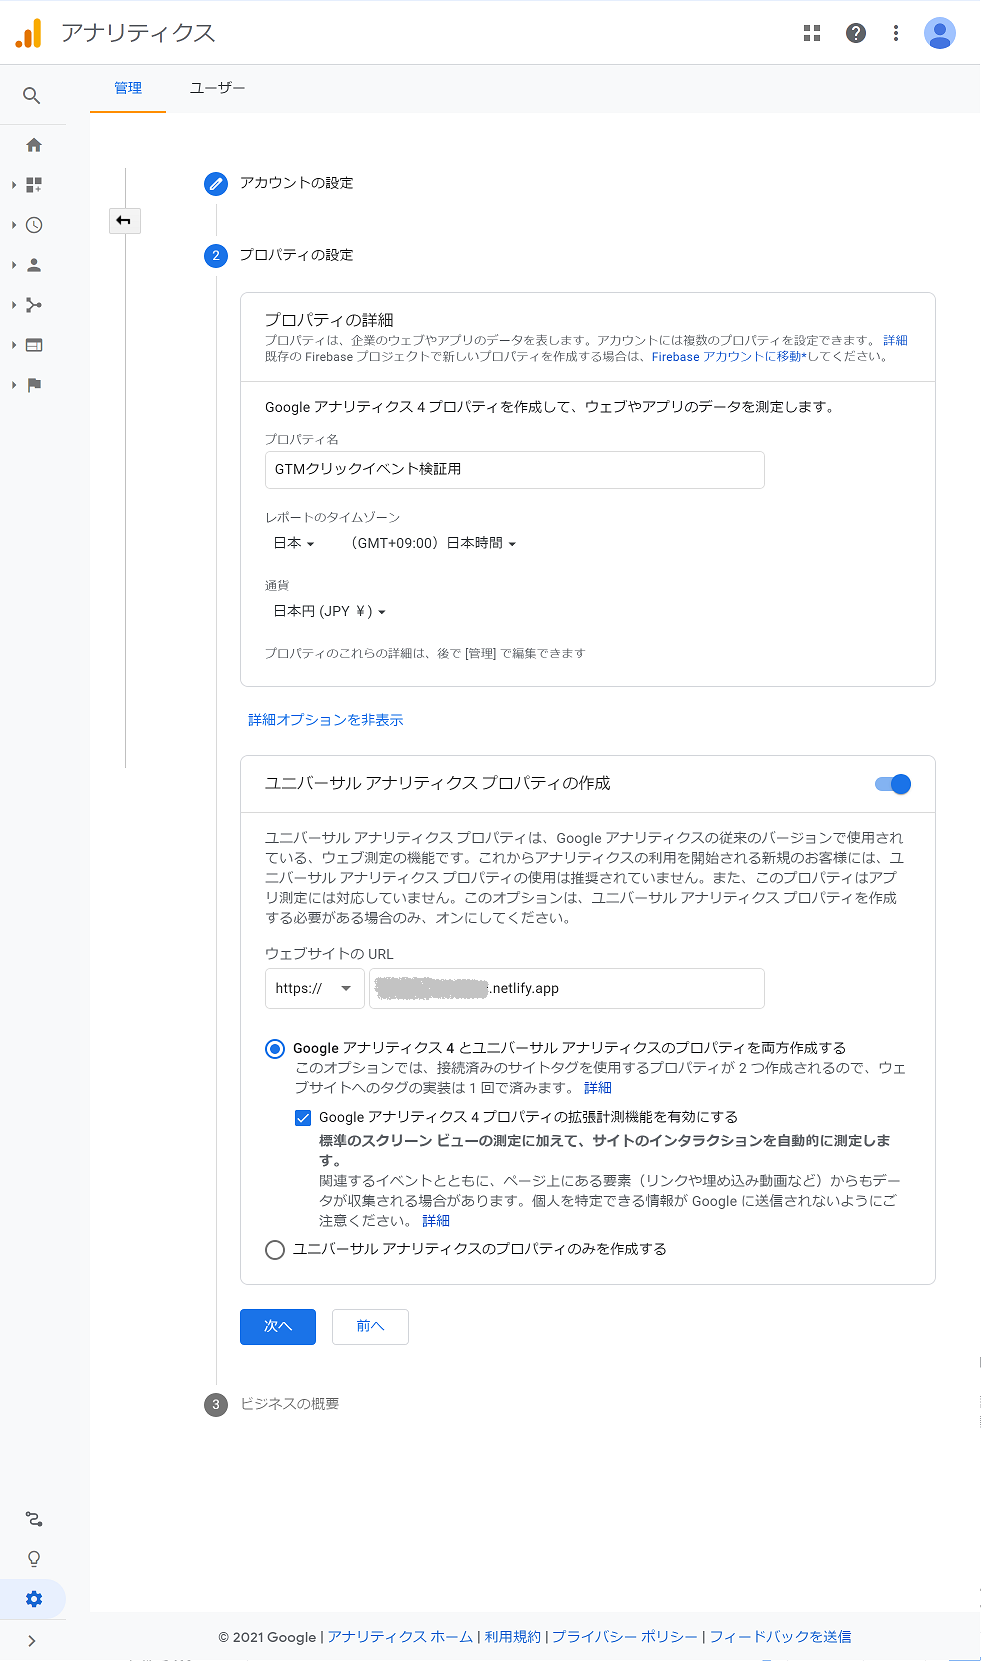
Task: Open the https:// protocol dropdown
Action: pos(315,988)
